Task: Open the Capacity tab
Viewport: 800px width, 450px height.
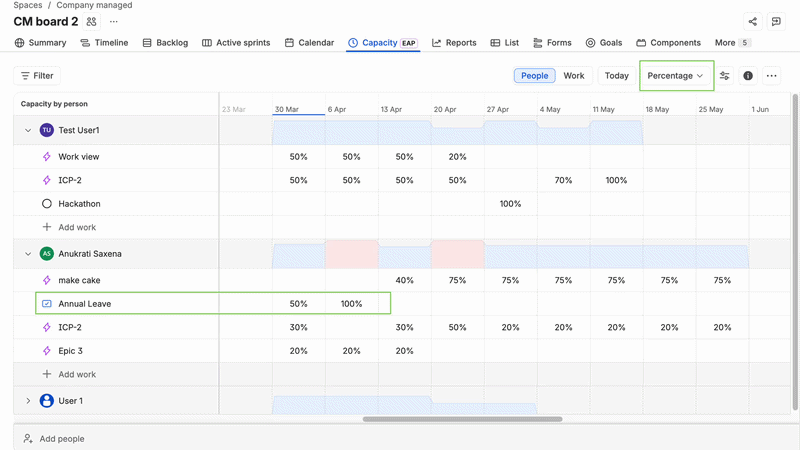Action: [383, 43]
